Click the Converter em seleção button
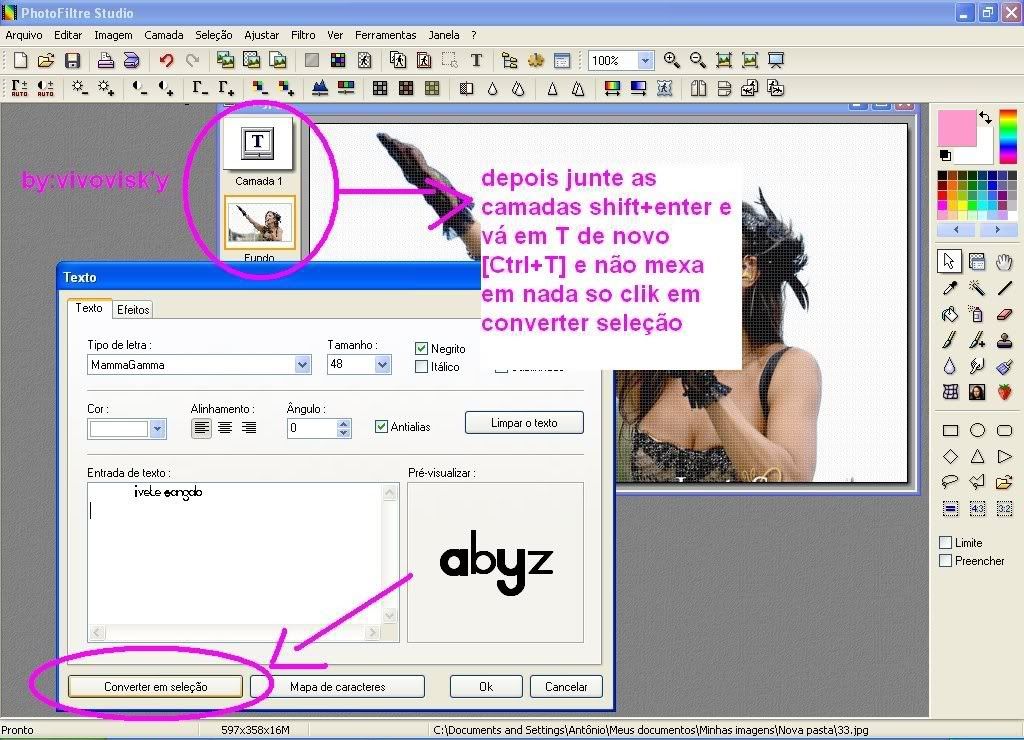This screenshot has width=1024, height=740. pos(155,687)
